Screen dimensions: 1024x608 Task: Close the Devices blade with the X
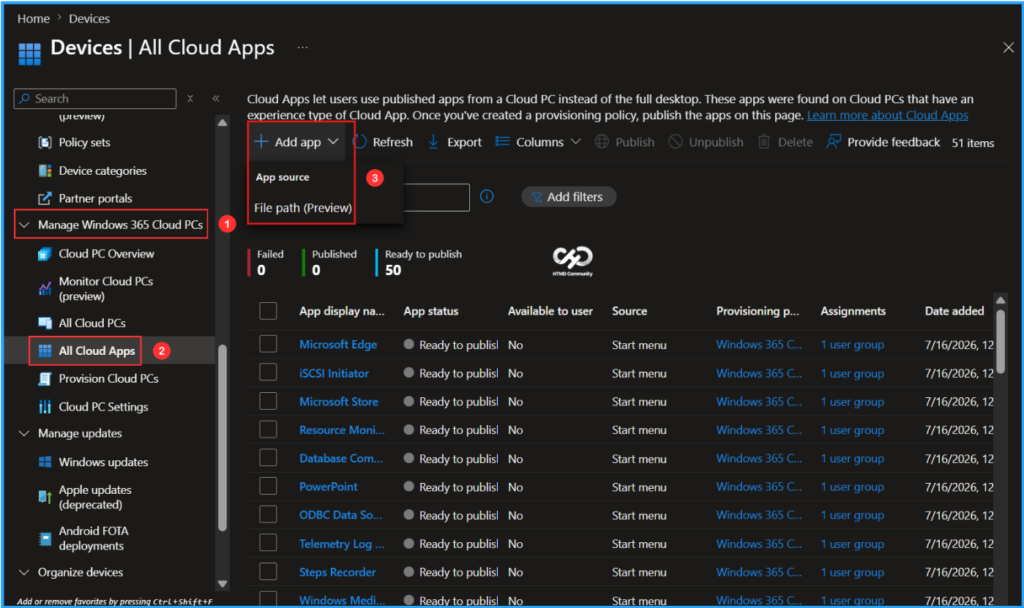[1008, 47]
